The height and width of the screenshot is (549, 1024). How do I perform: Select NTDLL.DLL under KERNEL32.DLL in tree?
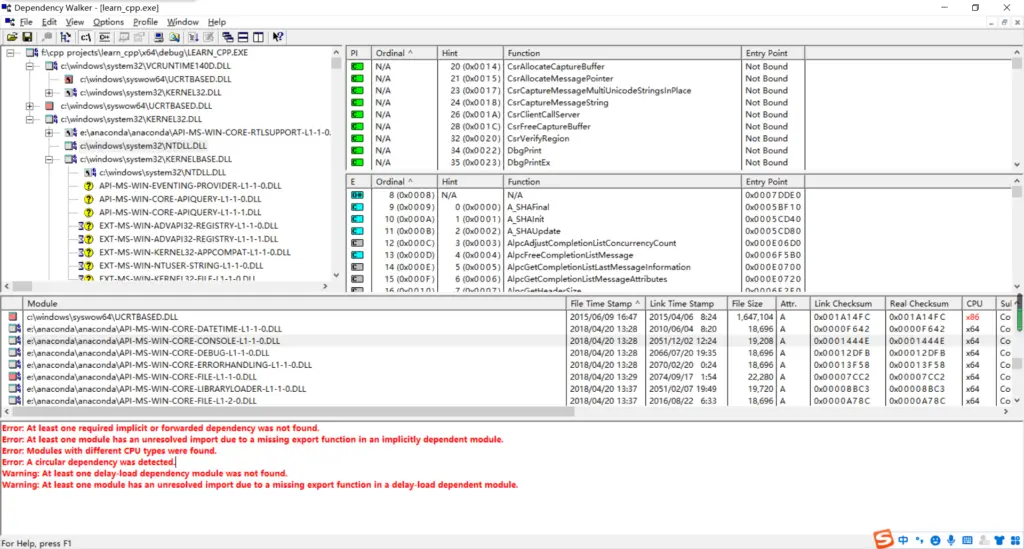tap(143, 146)
